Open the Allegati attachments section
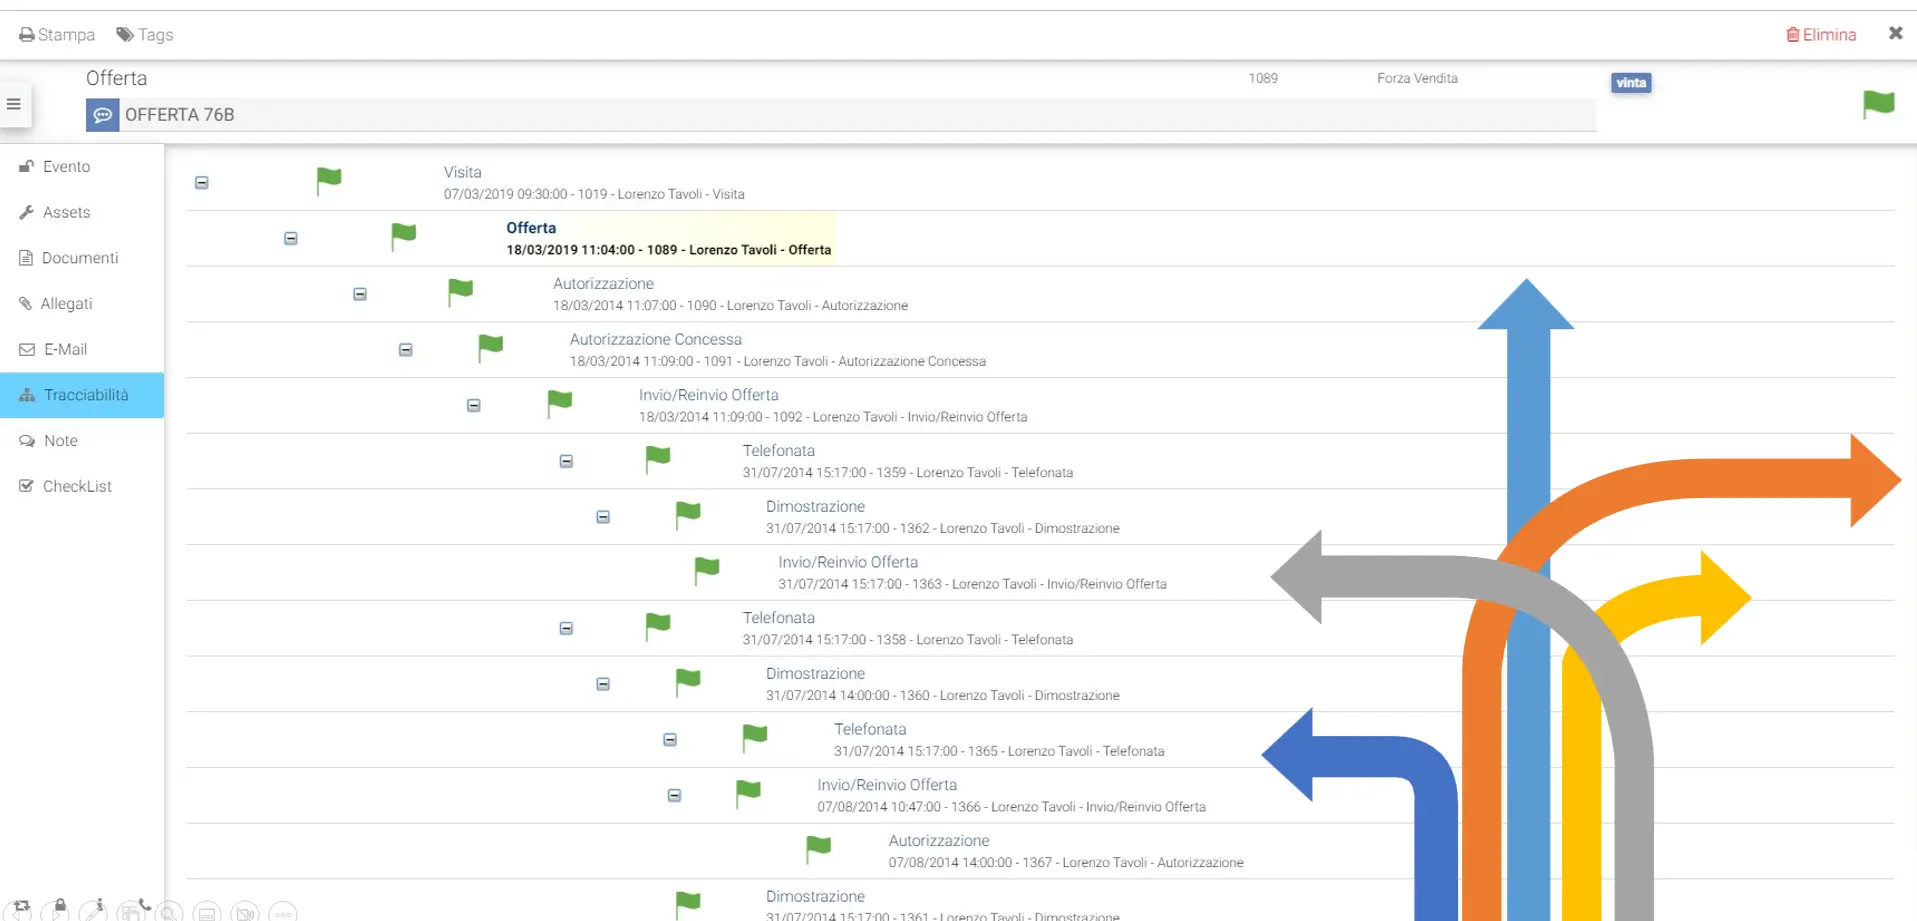Viewport: 1917px width, 921px height. click(x=66, y=304)
